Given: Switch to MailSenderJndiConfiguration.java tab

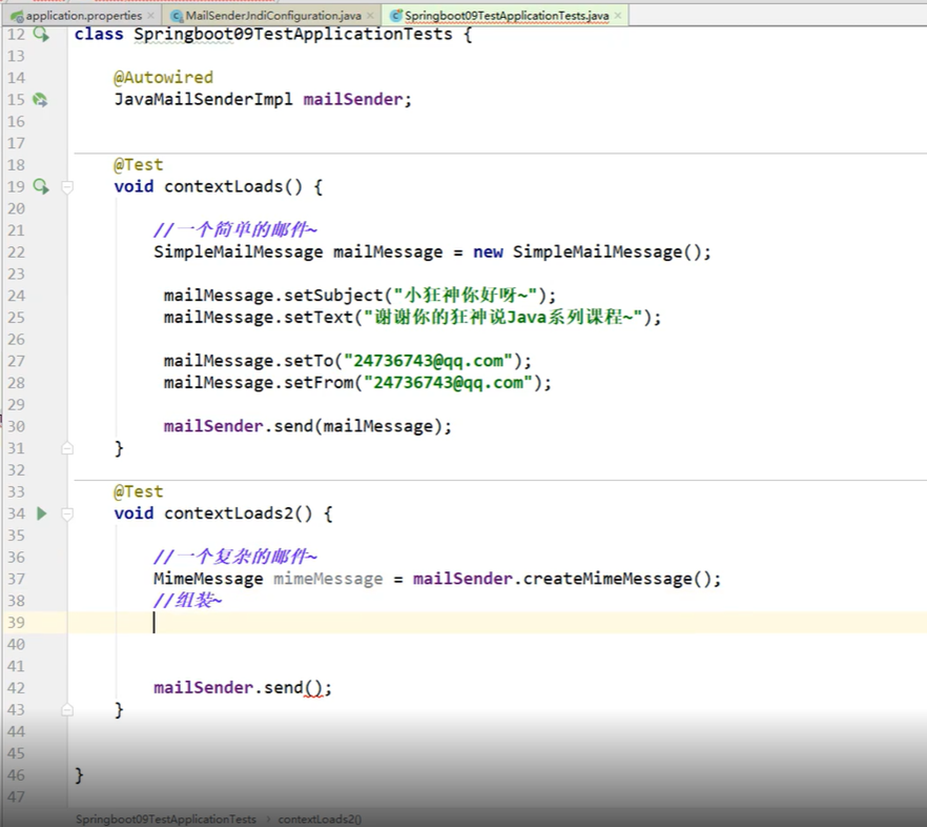Looking at the screenshot, I should point(273,15).
